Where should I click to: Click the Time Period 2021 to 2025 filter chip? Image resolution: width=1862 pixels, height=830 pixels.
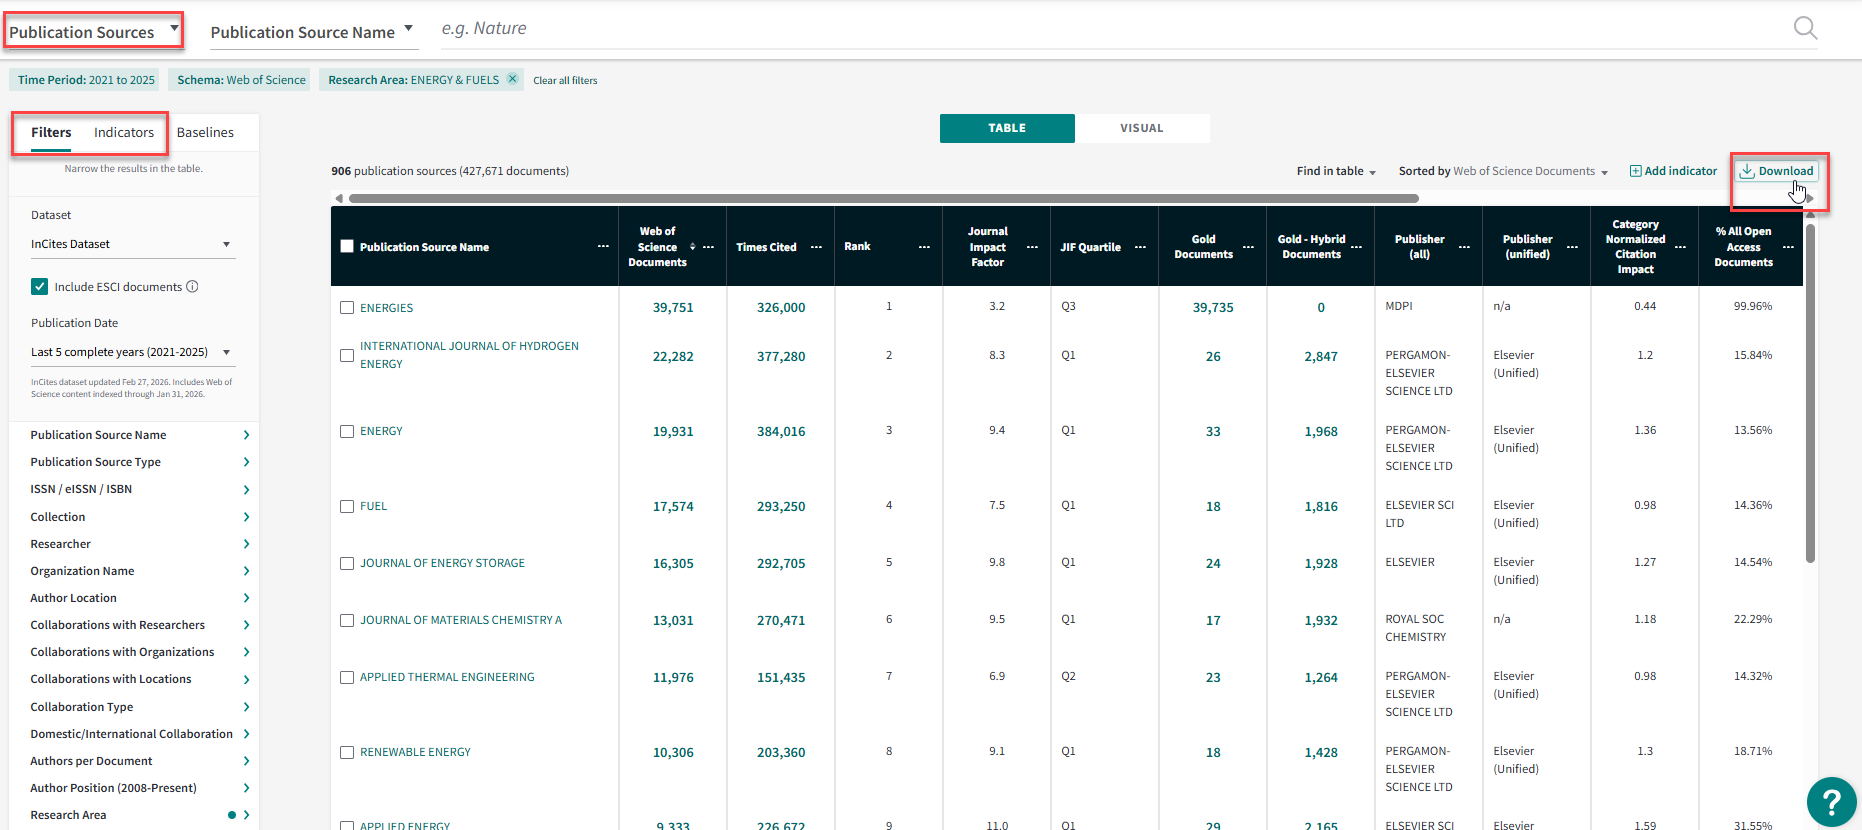(x=86, y=80)
